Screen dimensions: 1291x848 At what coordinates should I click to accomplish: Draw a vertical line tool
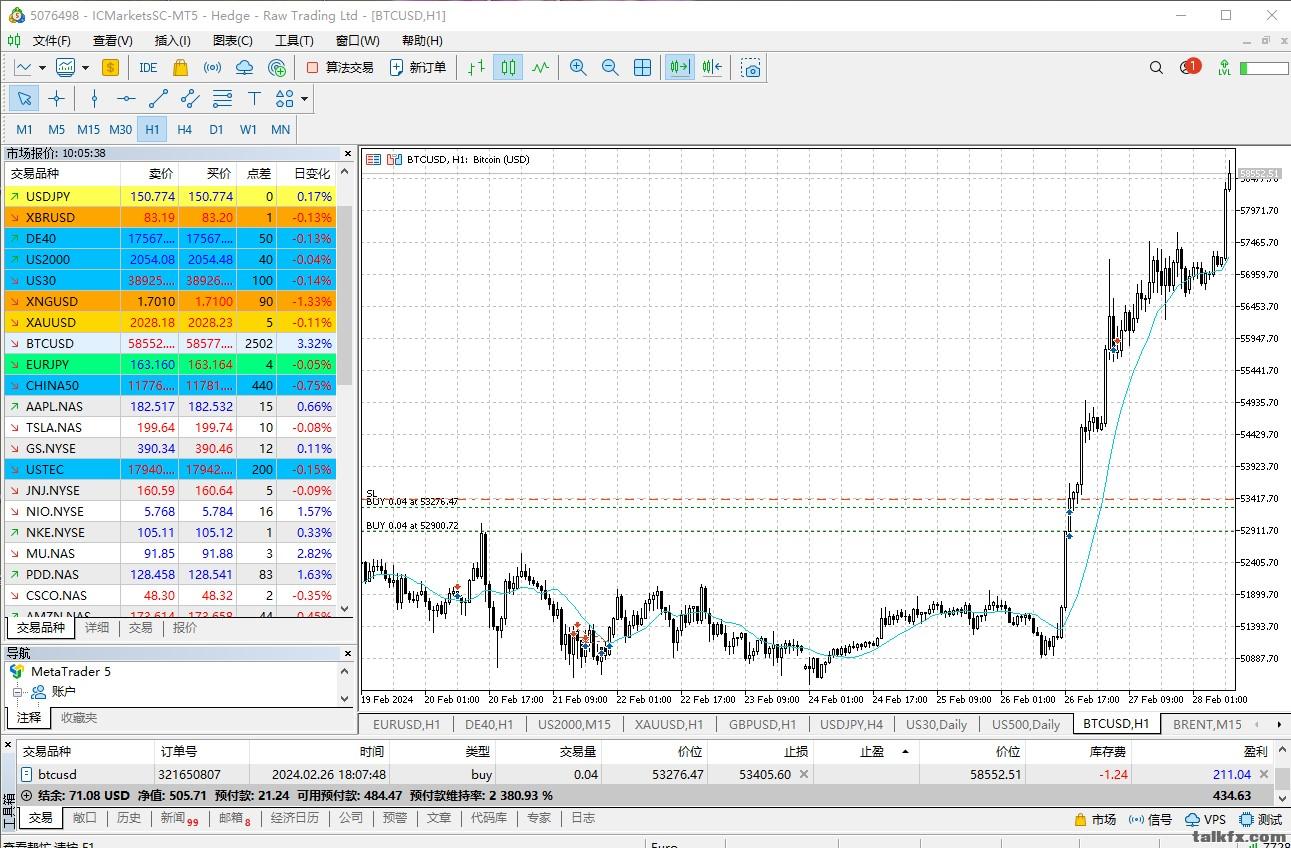point(94,98)
